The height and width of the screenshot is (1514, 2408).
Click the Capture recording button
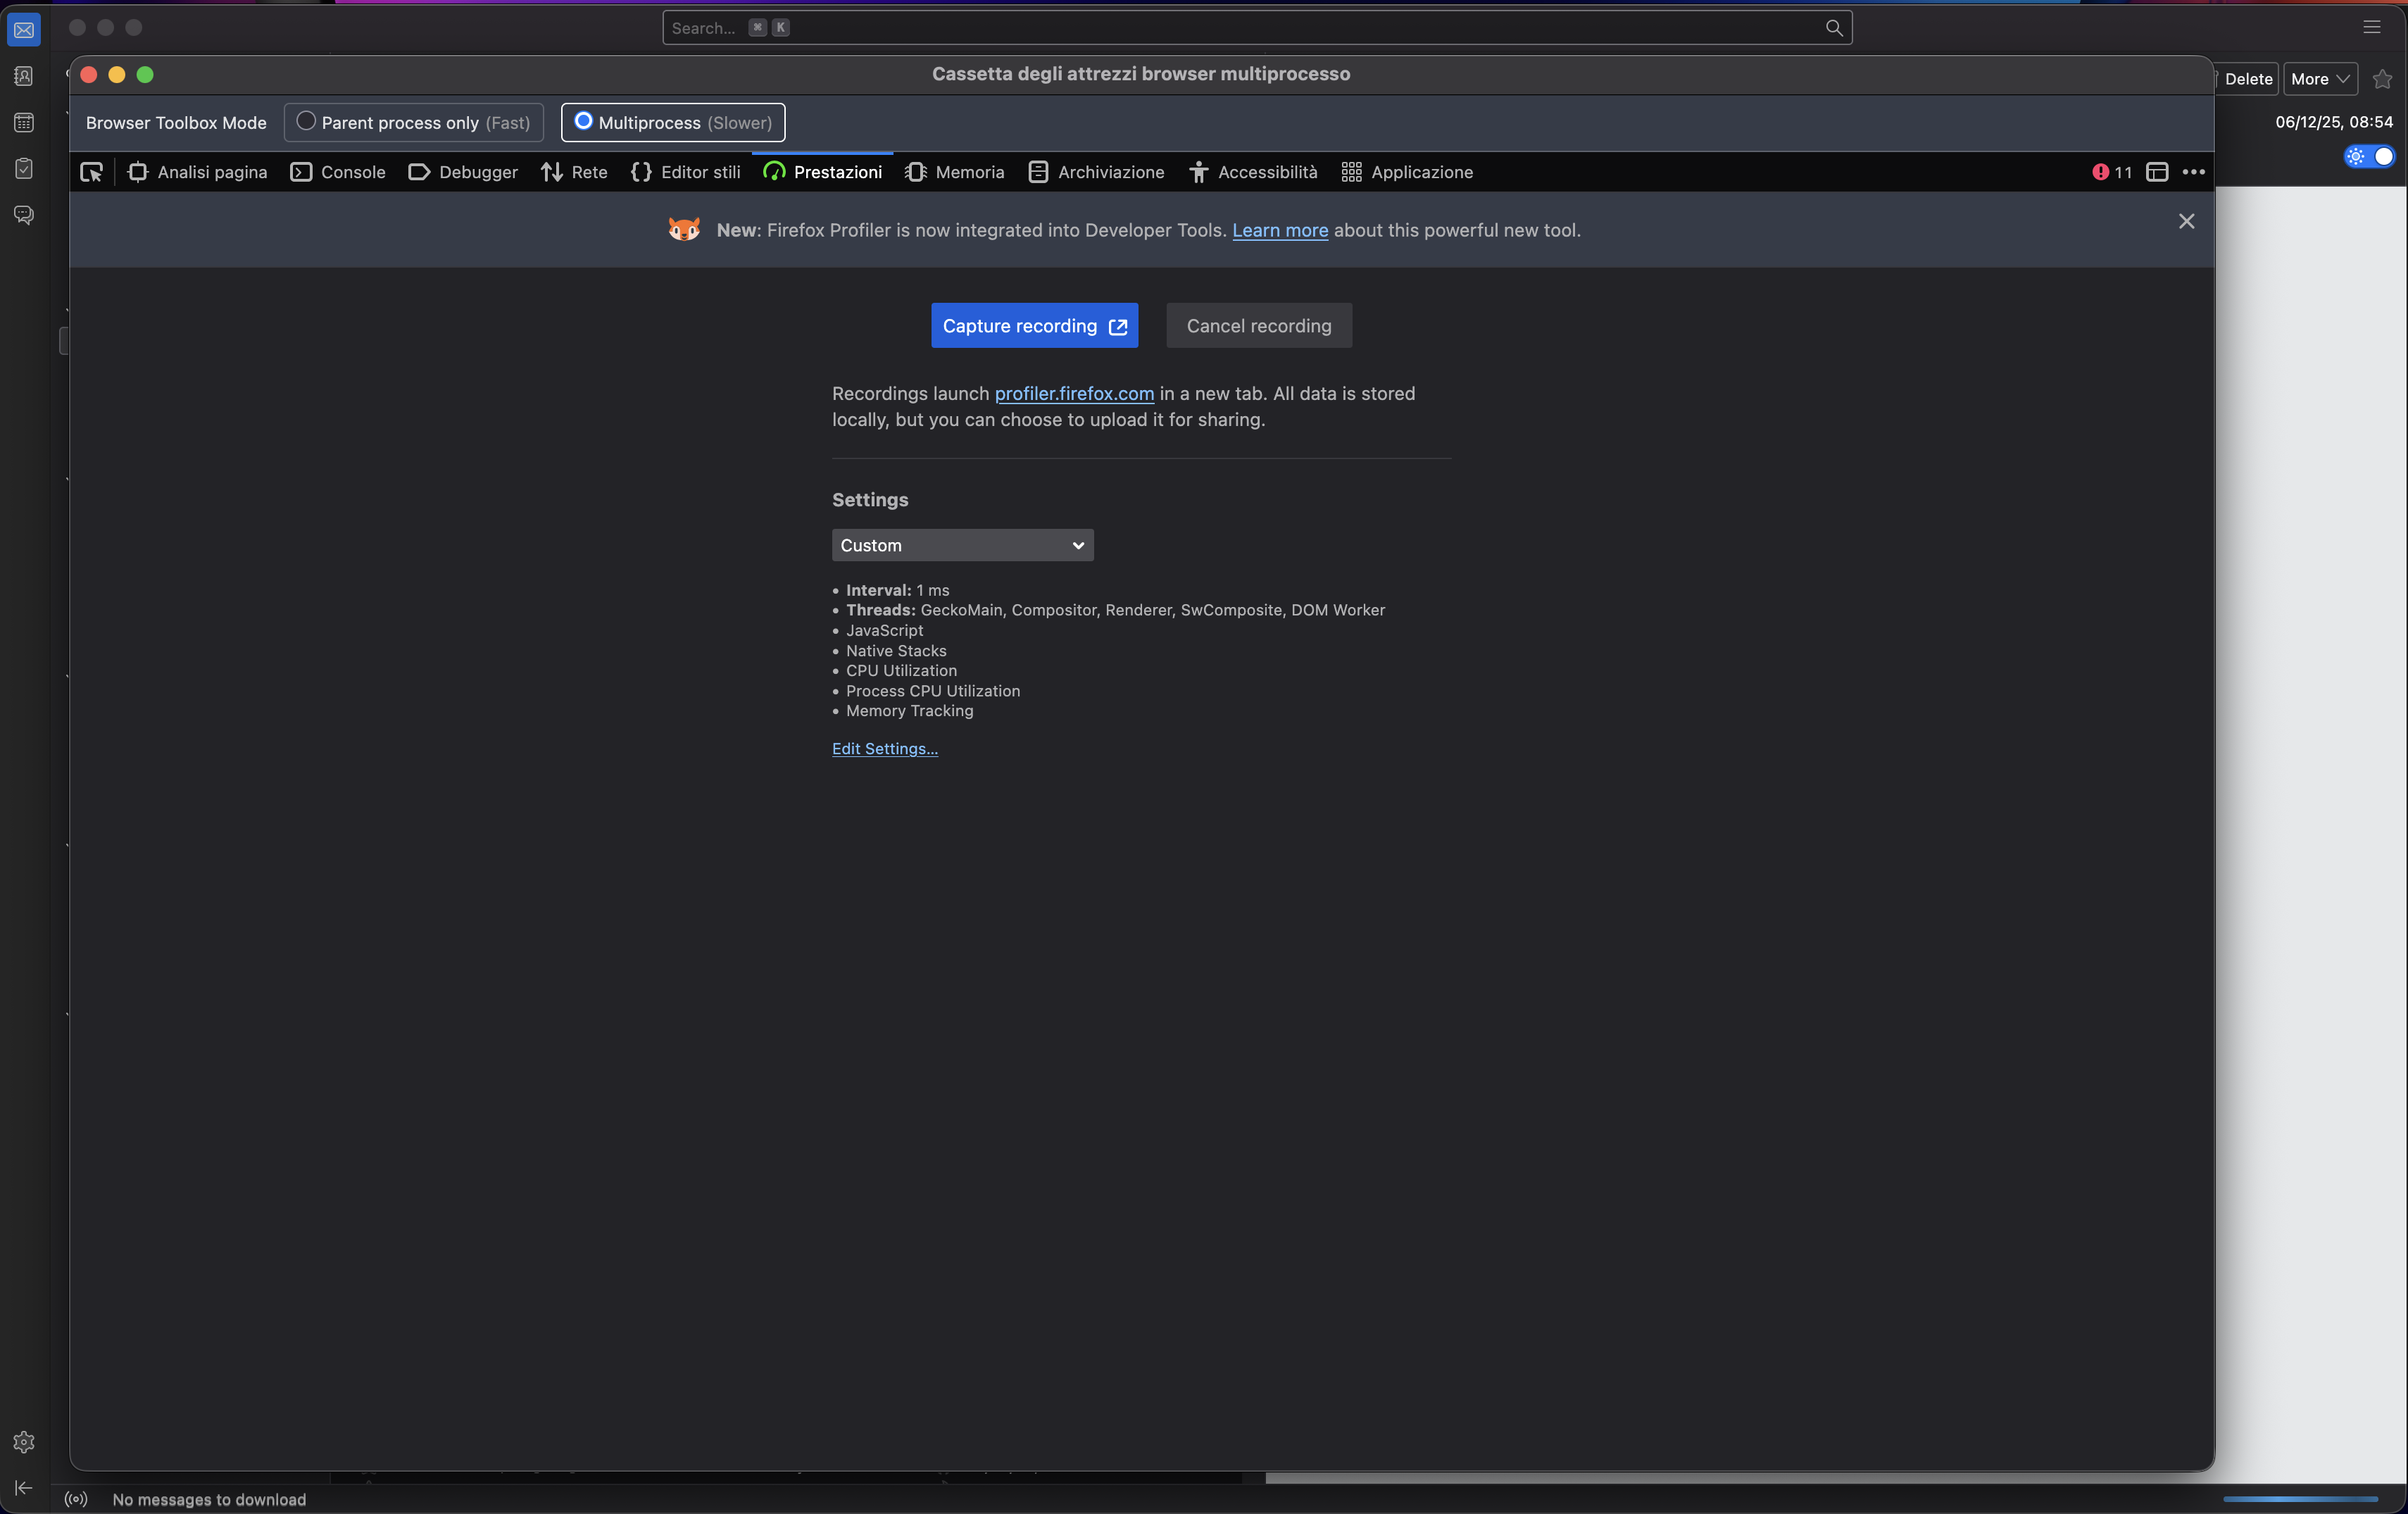[x=1034, y=326]
